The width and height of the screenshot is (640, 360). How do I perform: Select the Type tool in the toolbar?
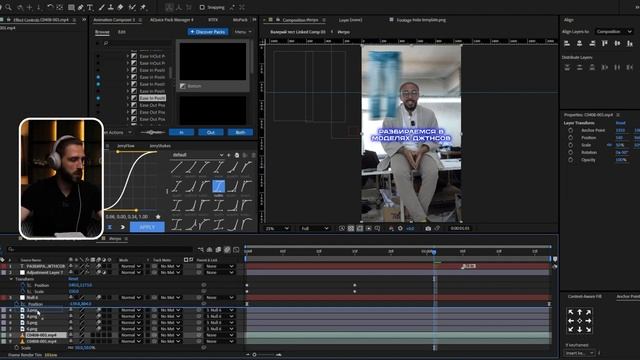click(x=90, y=7)
